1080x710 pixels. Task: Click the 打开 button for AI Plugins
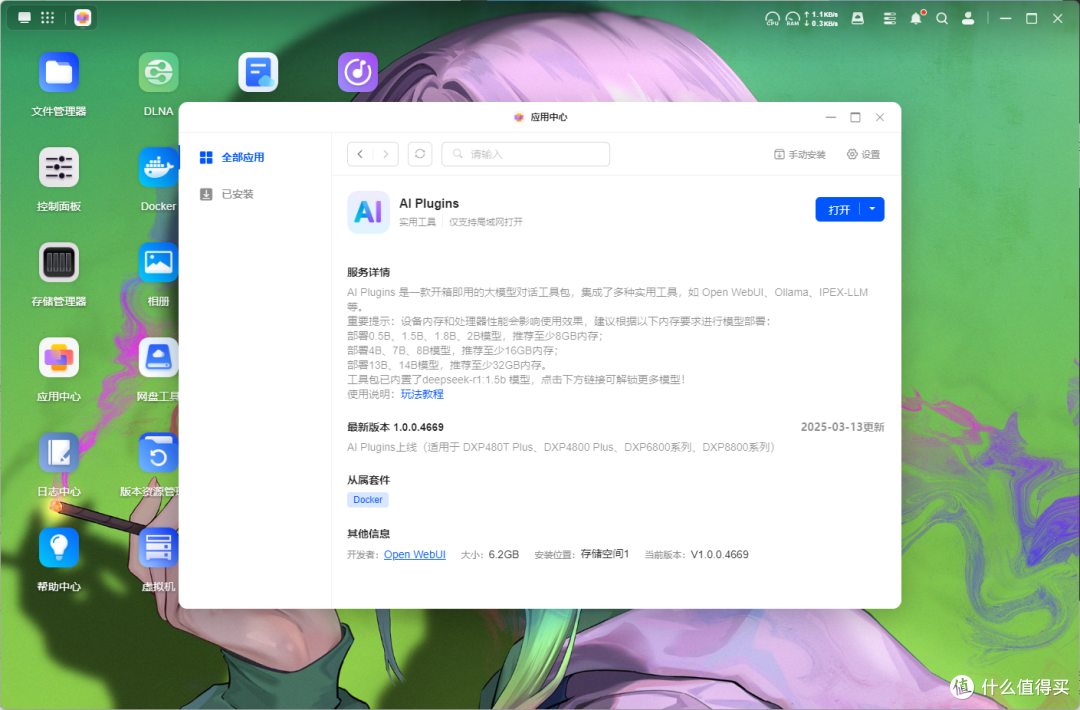[x=838, y=209]
